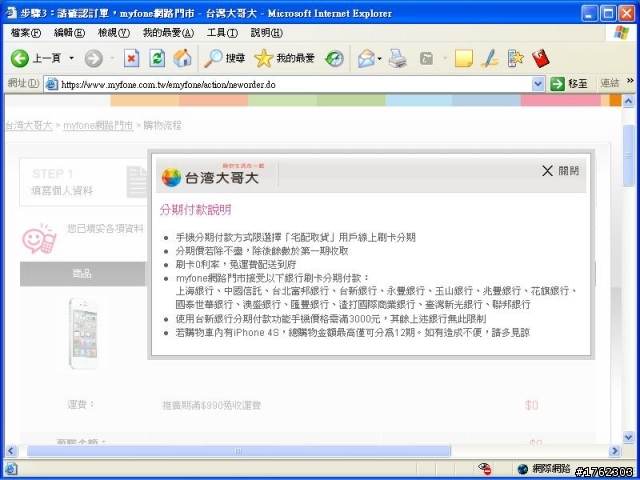Click the 推廣期滿$990免收運費 text

click(211, 406)
